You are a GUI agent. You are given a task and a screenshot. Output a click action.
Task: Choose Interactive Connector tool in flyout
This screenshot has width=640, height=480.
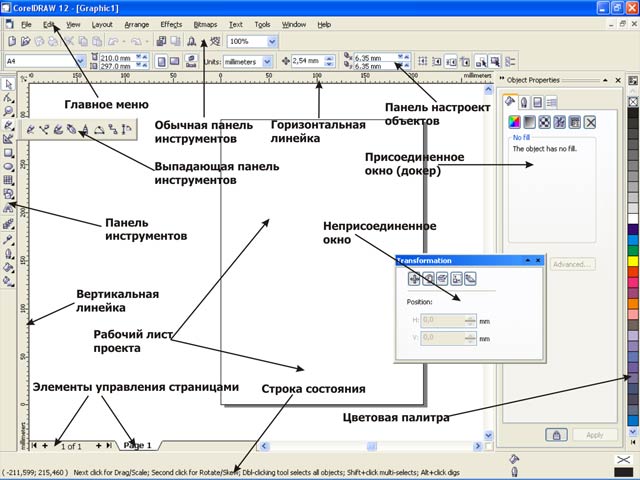(x=113, y=129)
